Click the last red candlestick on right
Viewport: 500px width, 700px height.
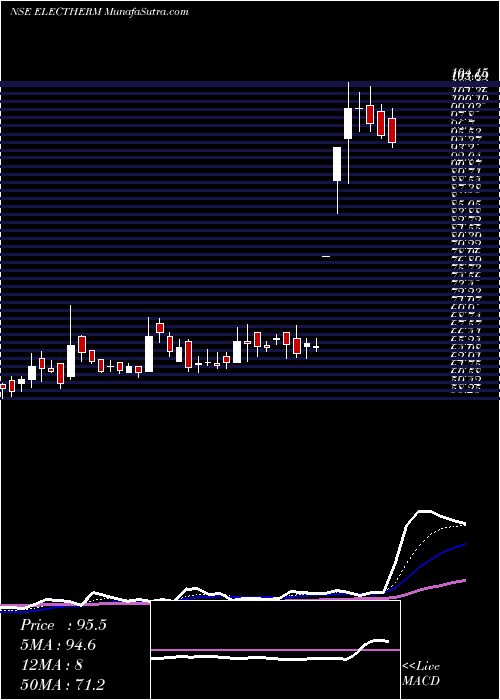392,128
